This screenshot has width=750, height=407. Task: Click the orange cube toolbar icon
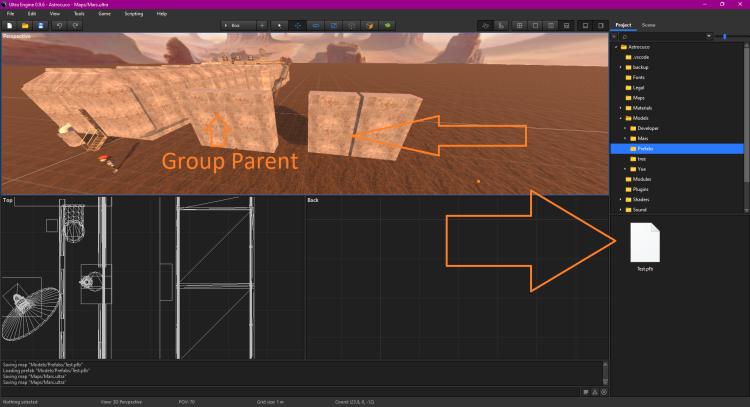367,24
